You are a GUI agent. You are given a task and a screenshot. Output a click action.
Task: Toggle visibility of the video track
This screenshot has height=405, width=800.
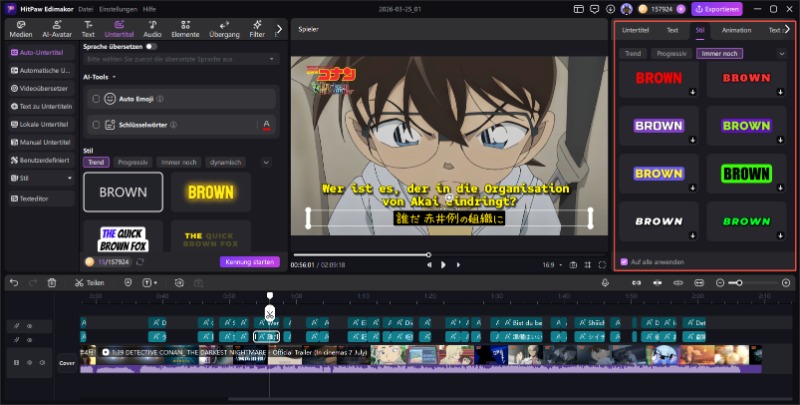30,363
